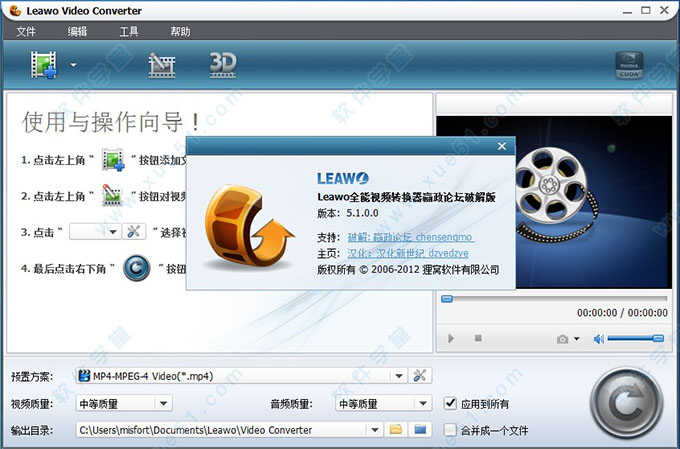Open the 音频质量 quality dropdown

click(x=423, y=404)
